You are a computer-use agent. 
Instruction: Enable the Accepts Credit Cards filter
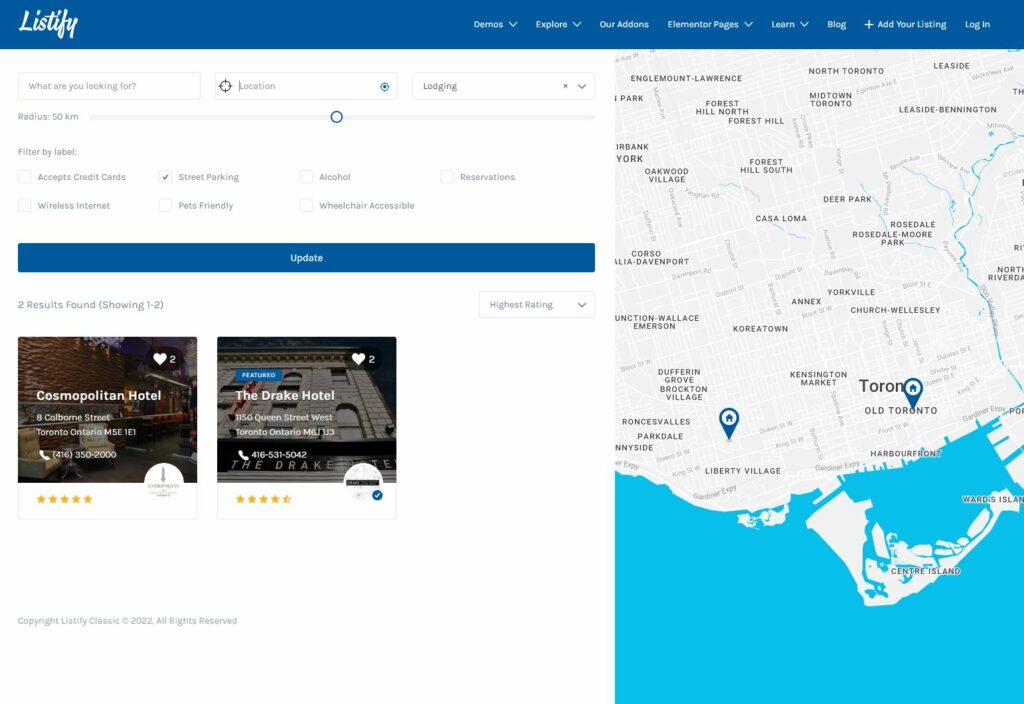[x=24, y=177]
